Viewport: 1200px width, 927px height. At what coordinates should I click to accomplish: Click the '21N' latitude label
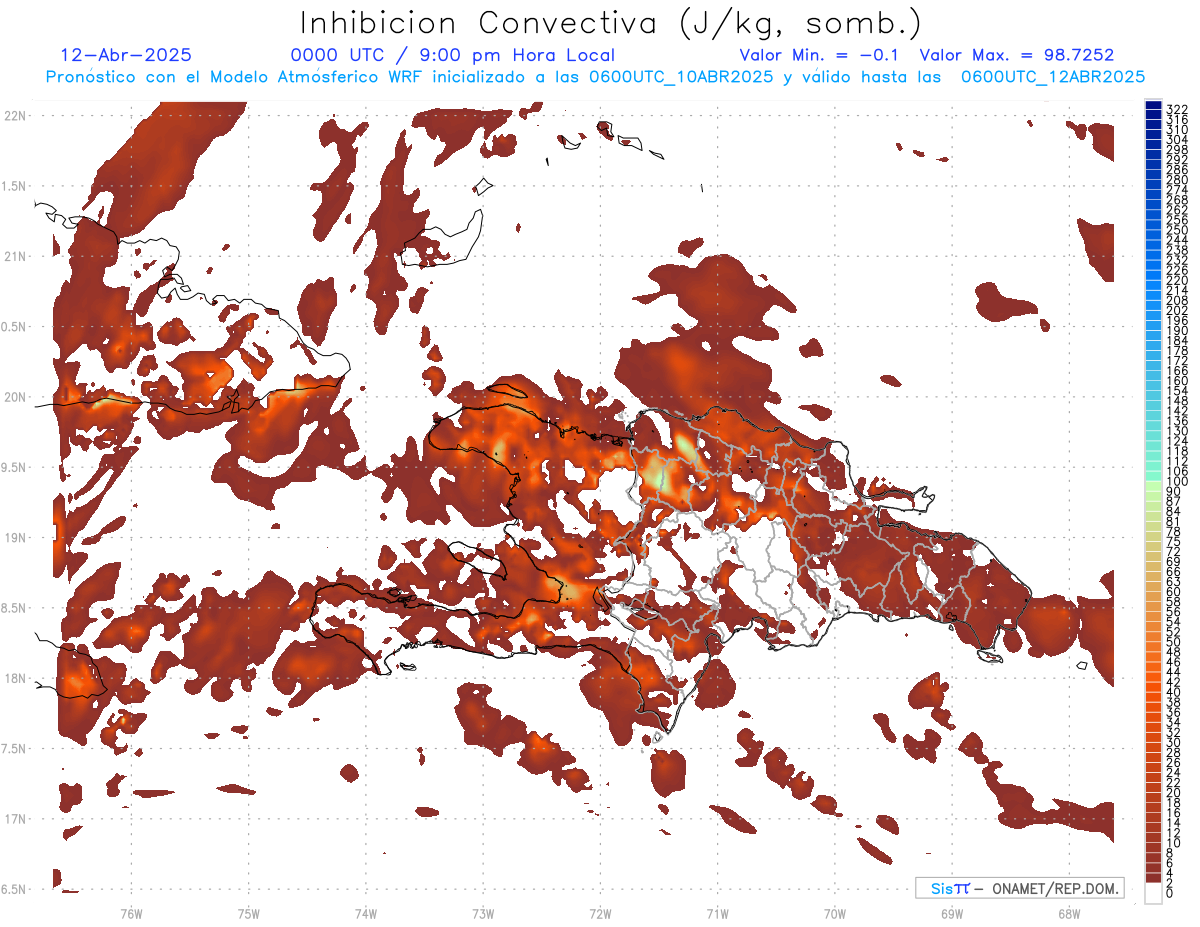[15, 257]
